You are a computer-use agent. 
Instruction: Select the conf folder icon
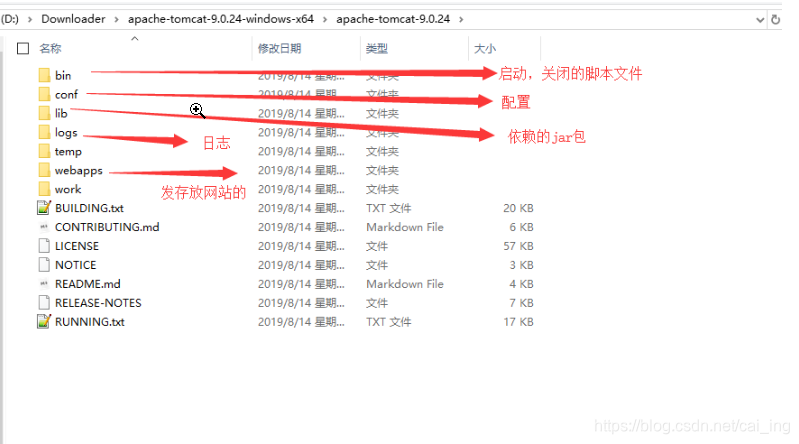[x=44, y=94]
